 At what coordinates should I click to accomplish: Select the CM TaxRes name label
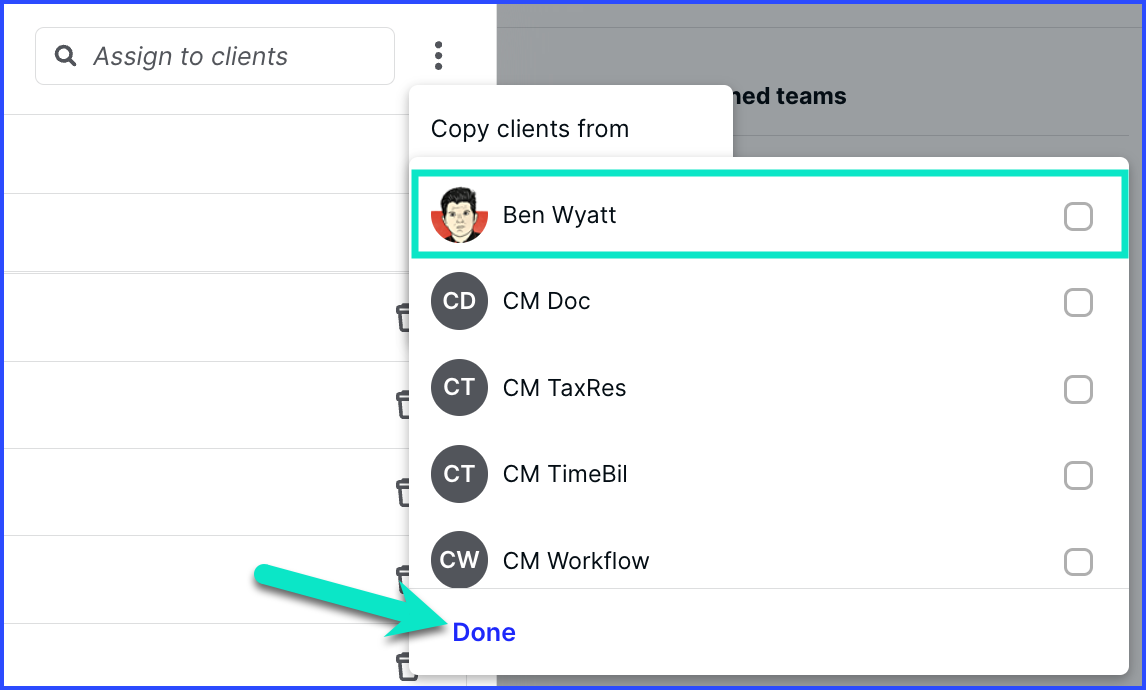564,388
